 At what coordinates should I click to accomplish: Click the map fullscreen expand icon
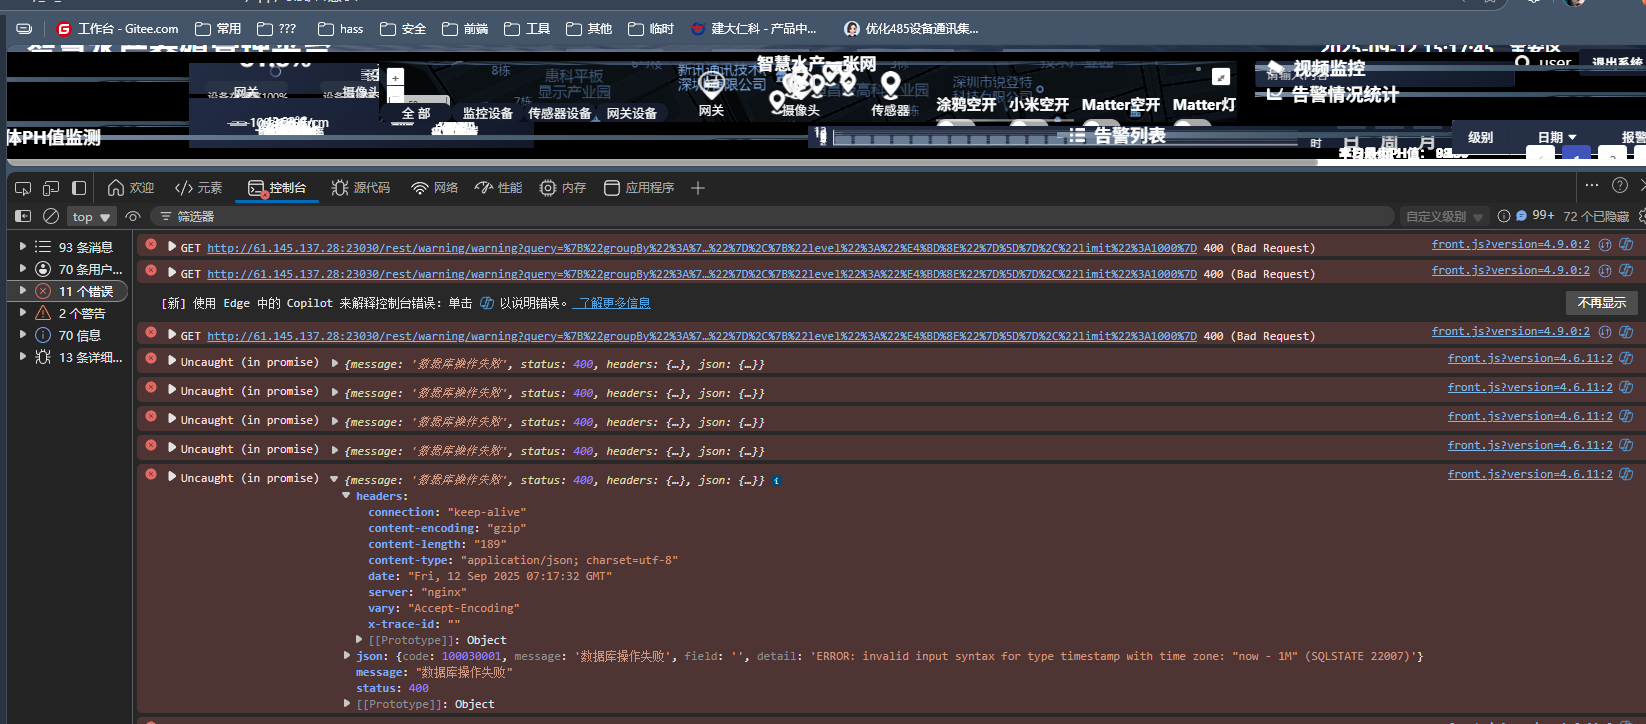(x=1221, y=77)
